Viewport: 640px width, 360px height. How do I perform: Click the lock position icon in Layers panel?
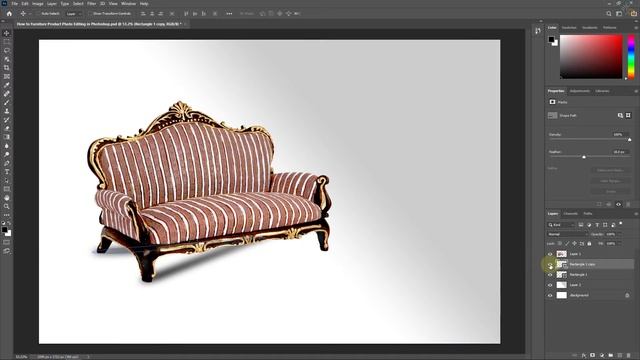click(x=574, y=244)
